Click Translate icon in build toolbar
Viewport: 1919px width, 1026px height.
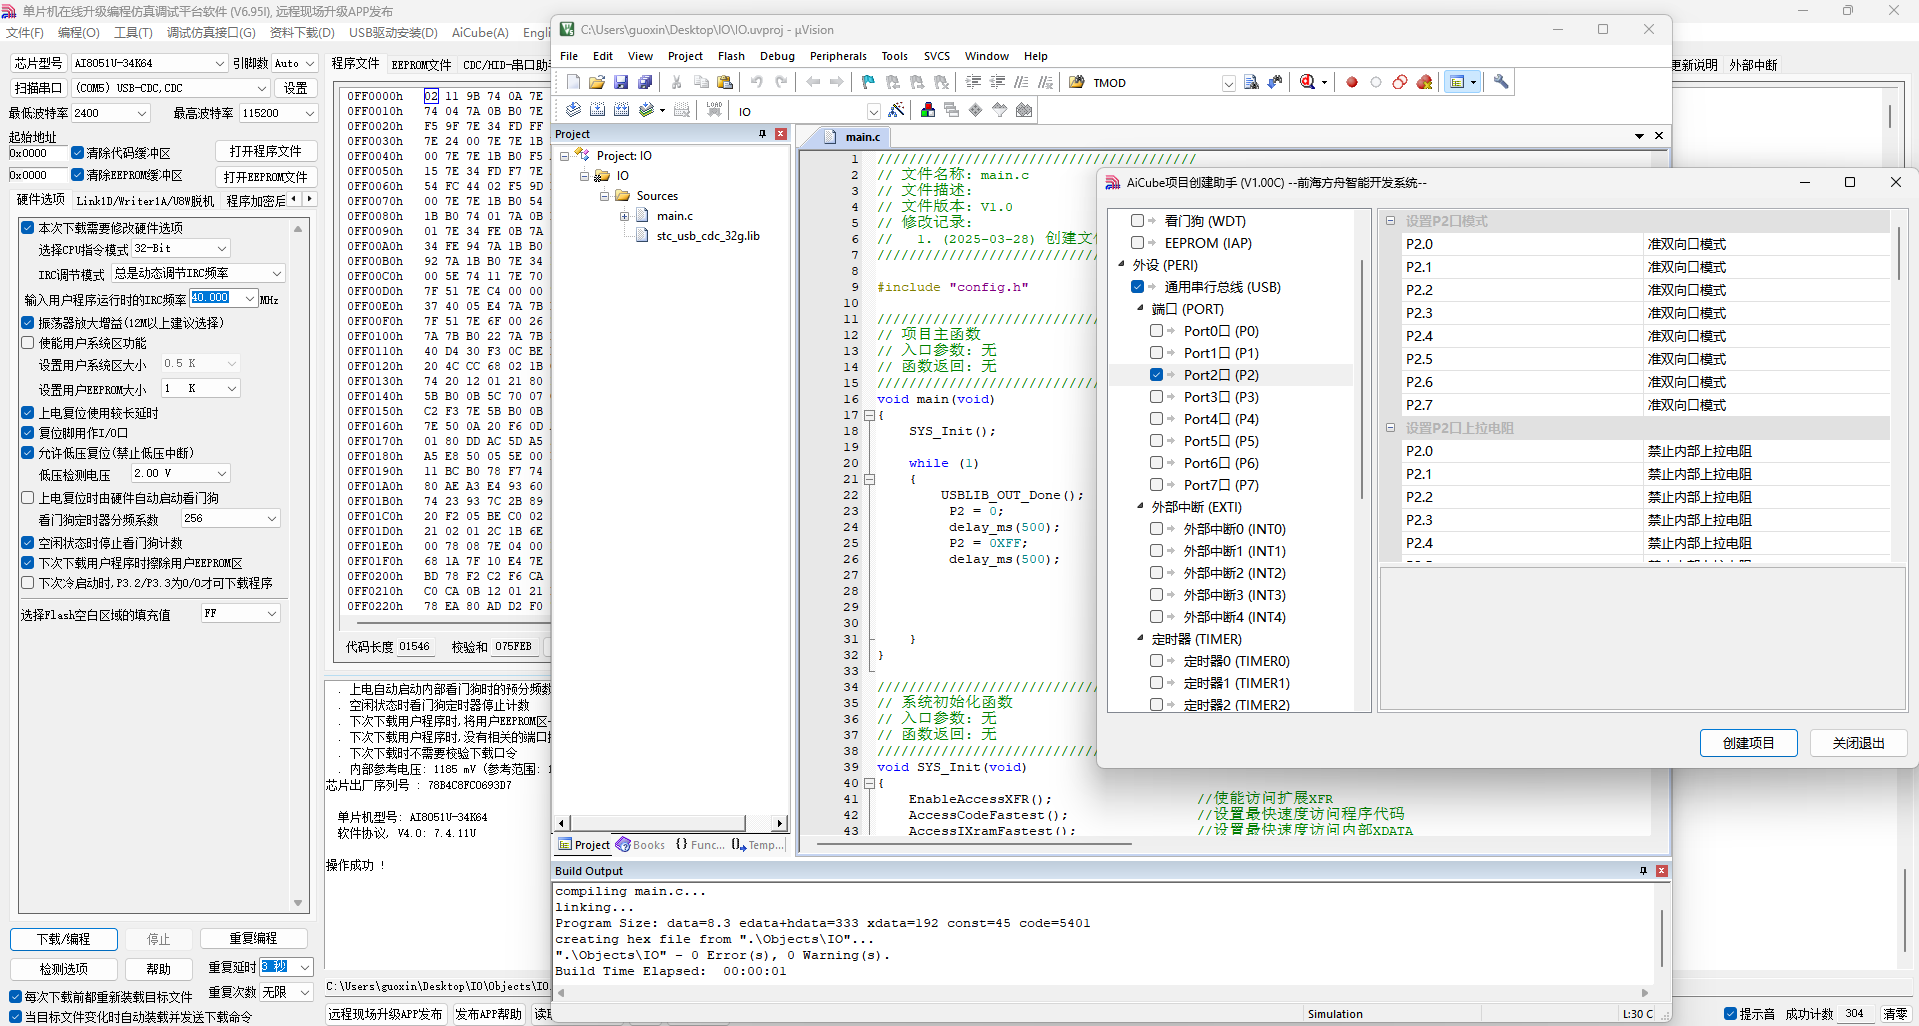[x=573, y=110]
